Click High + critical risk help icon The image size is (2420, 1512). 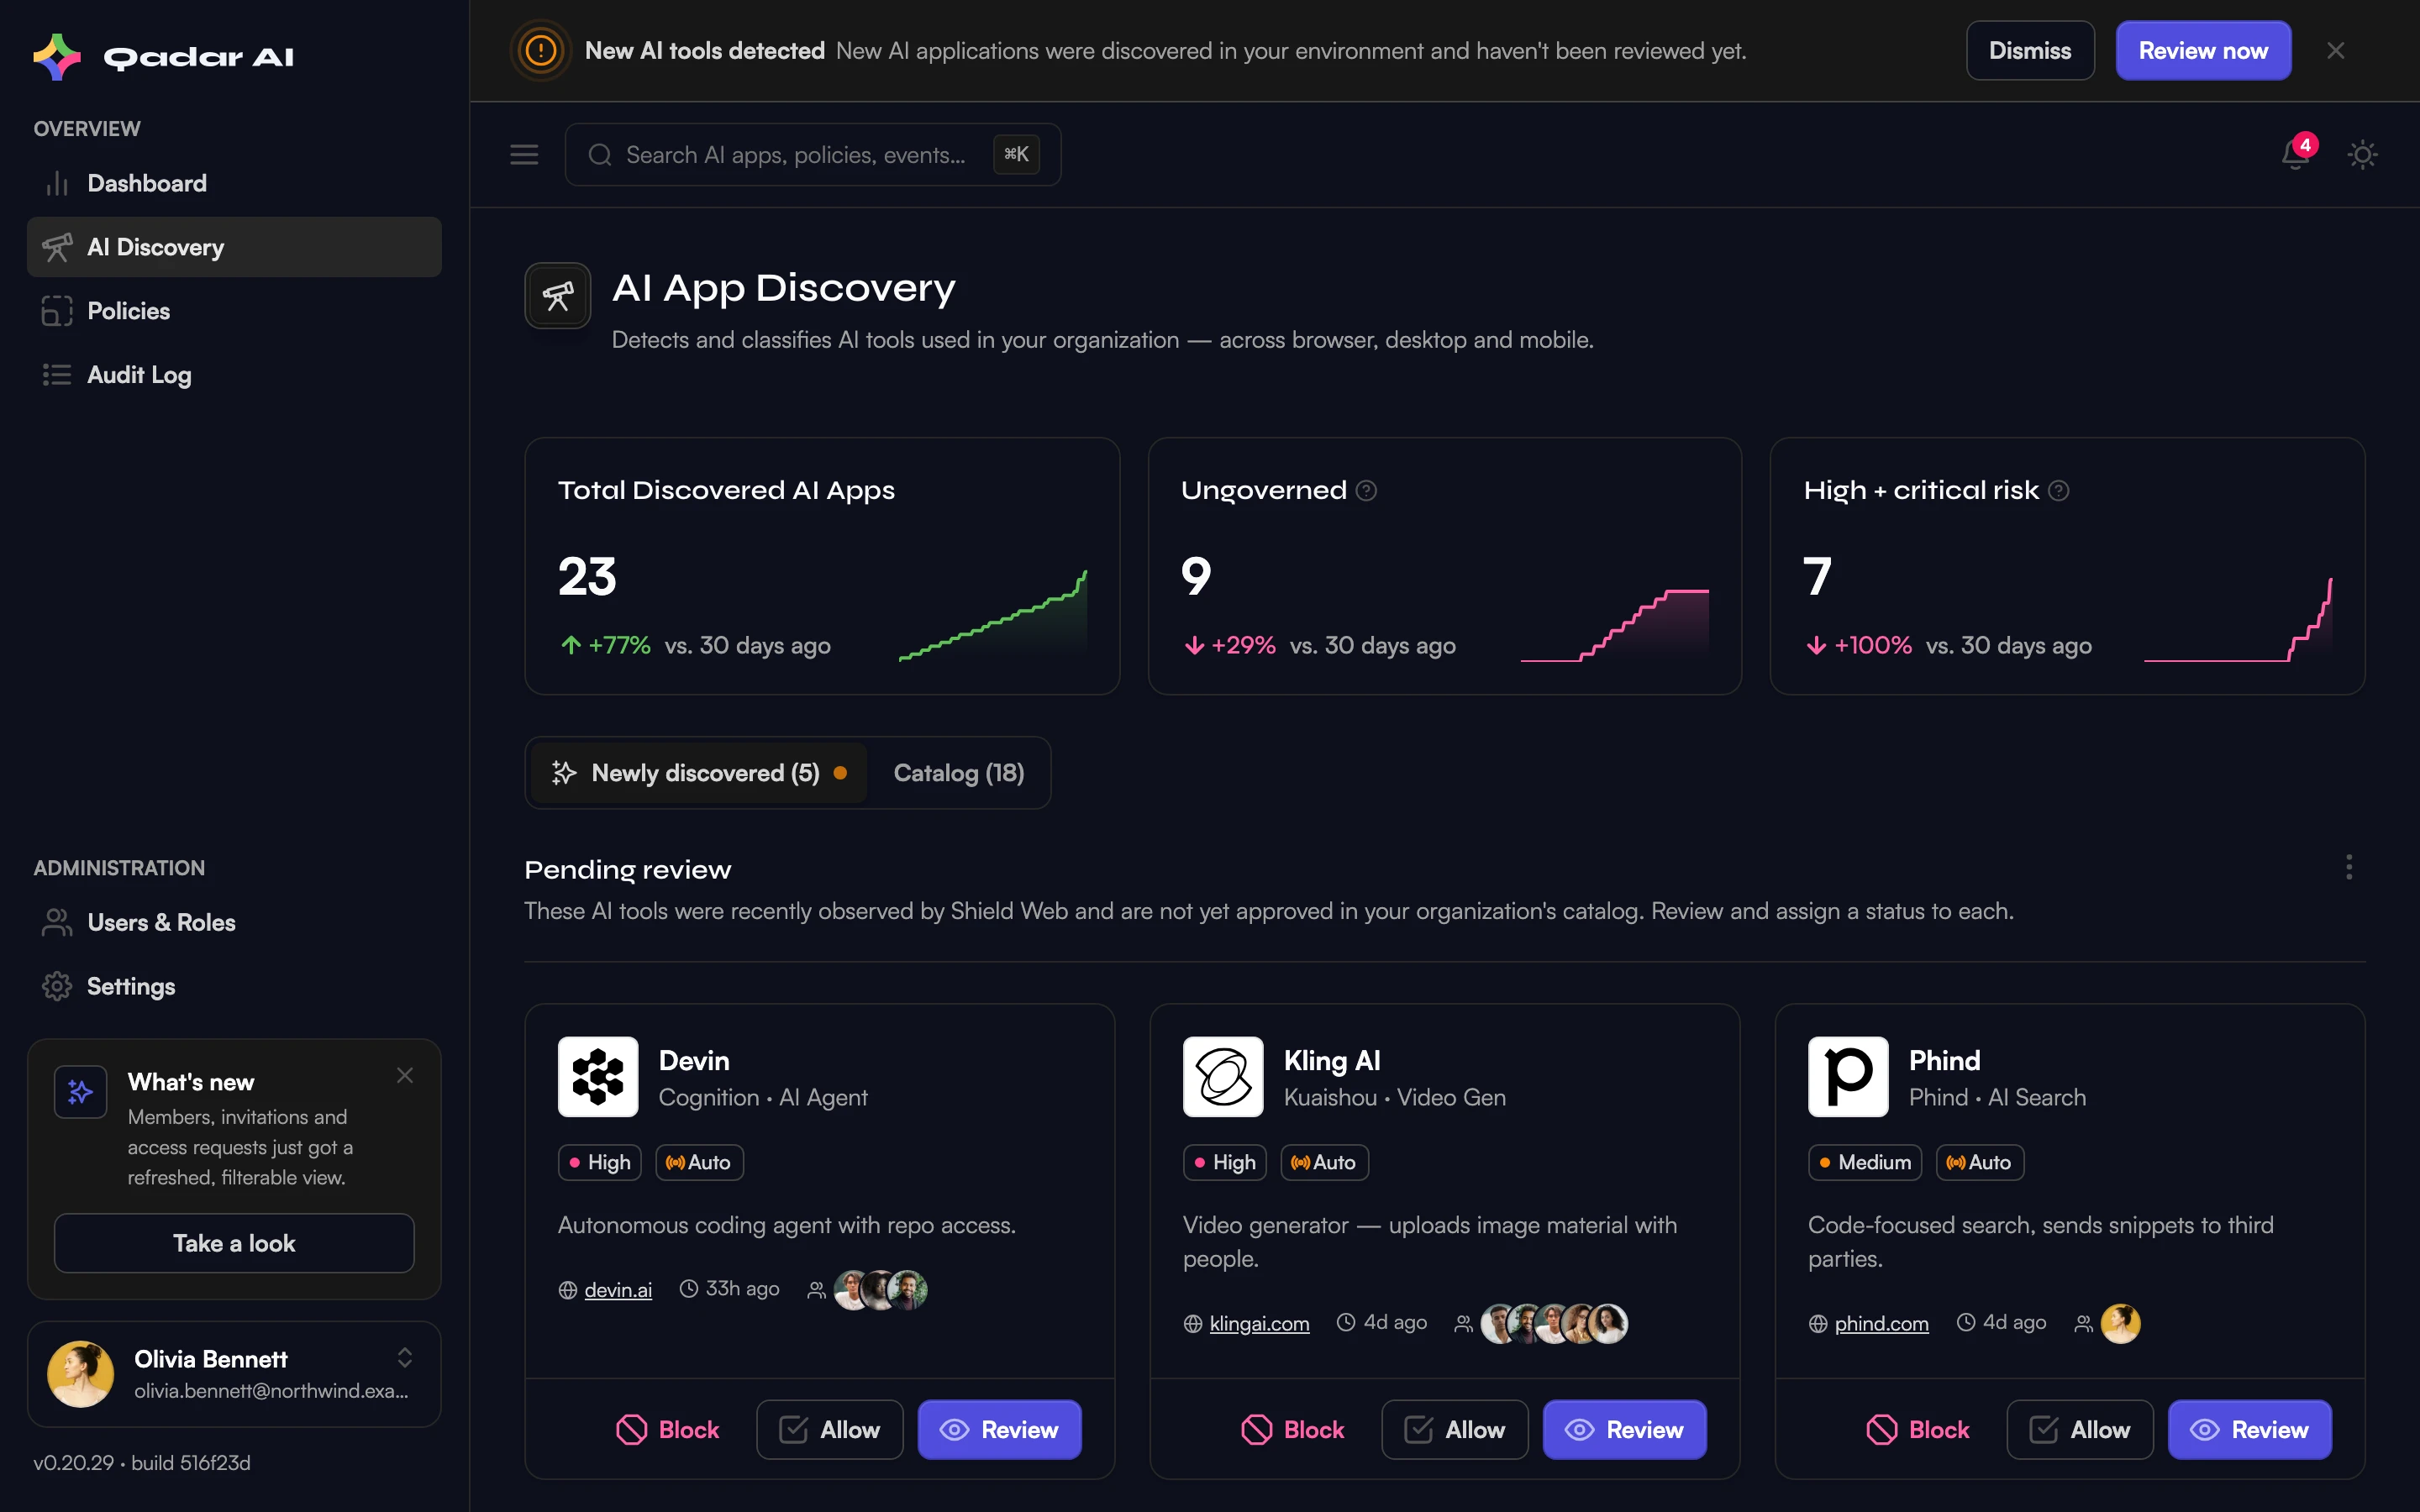[2058, 490]
